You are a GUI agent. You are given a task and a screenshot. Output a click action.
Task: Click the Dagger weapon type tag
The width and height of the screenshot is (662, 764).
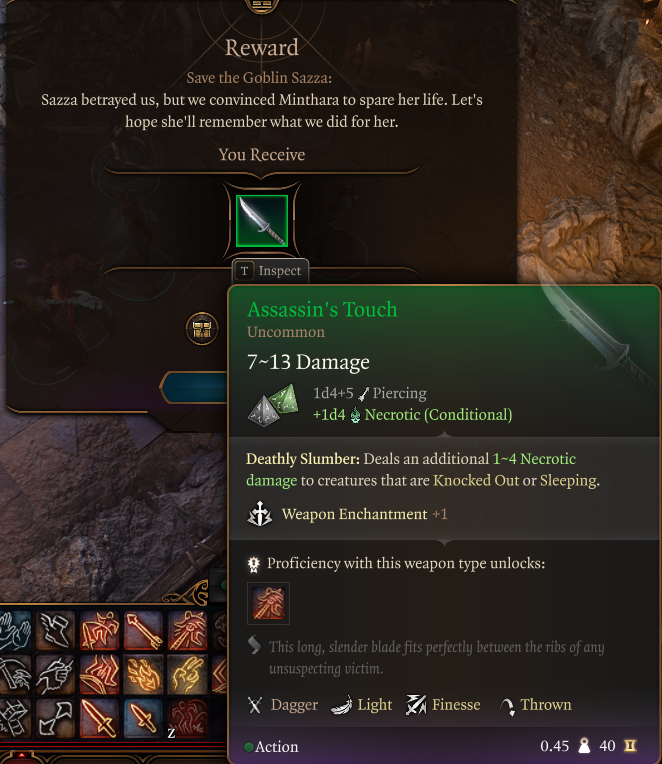283,705
